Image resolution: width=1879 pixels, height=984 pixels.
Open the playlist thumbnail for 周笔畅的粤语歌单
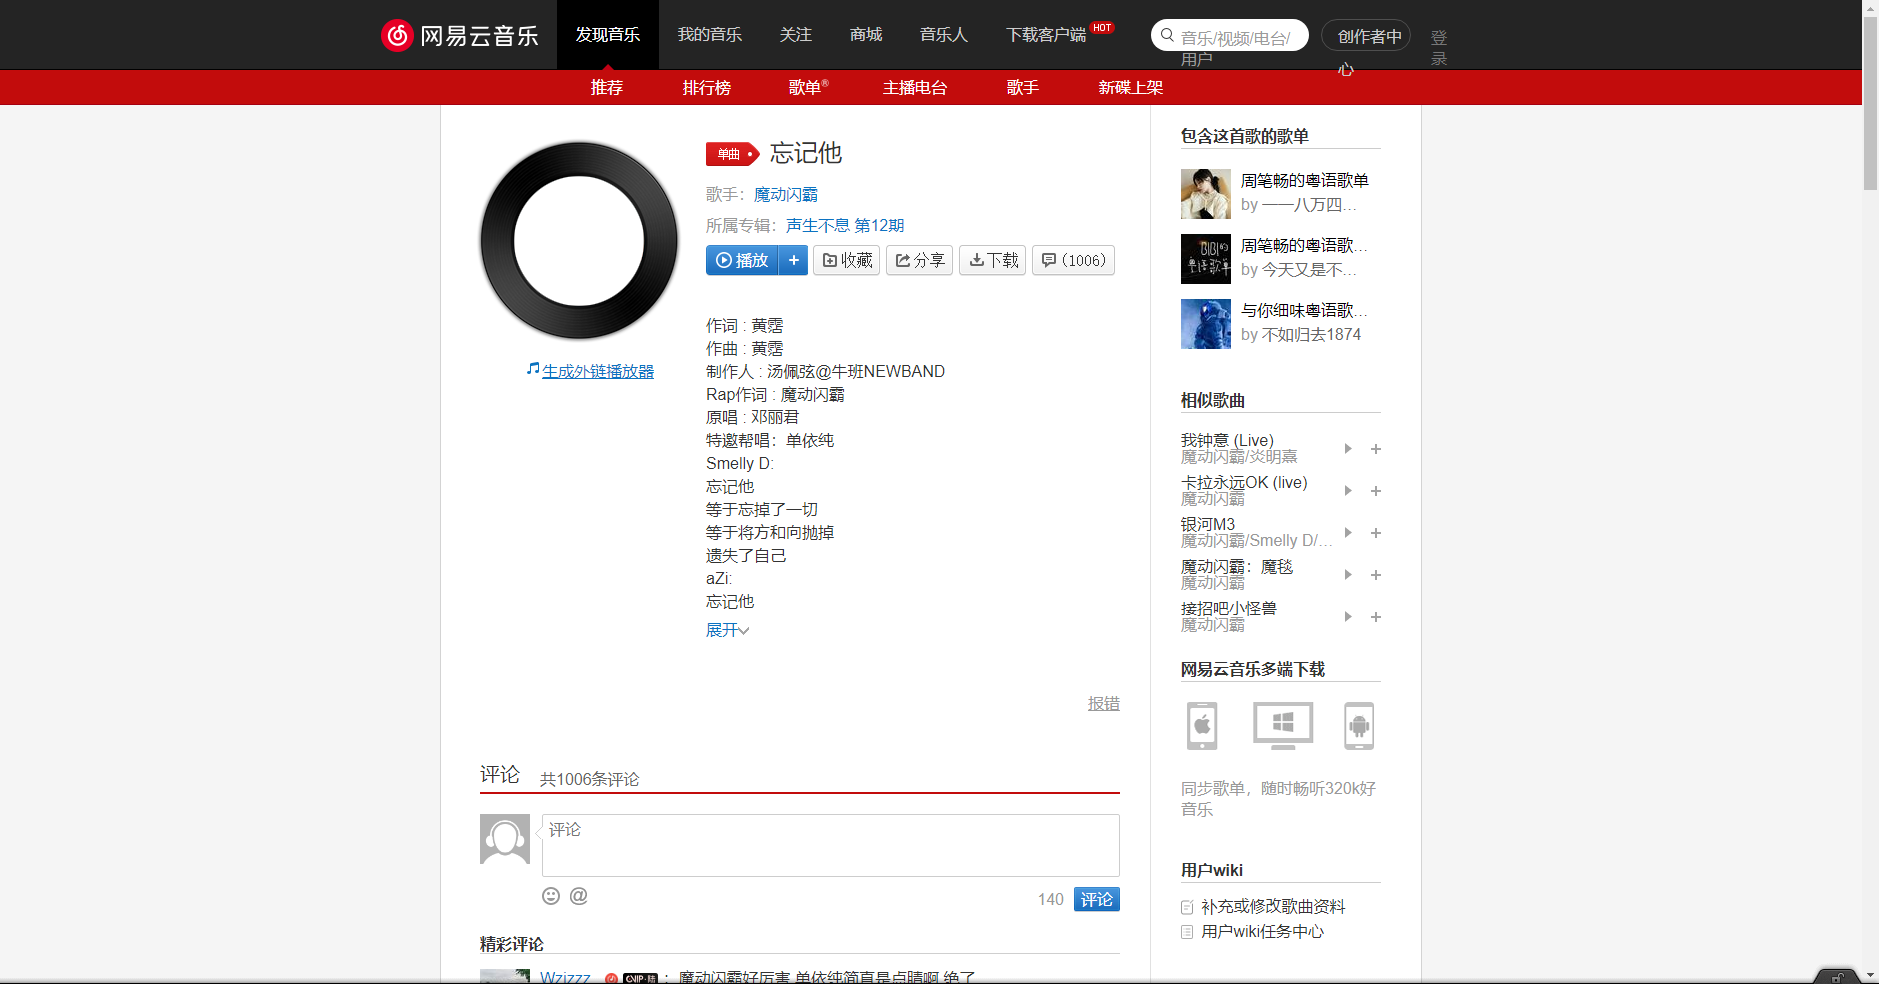point(1206,194)
